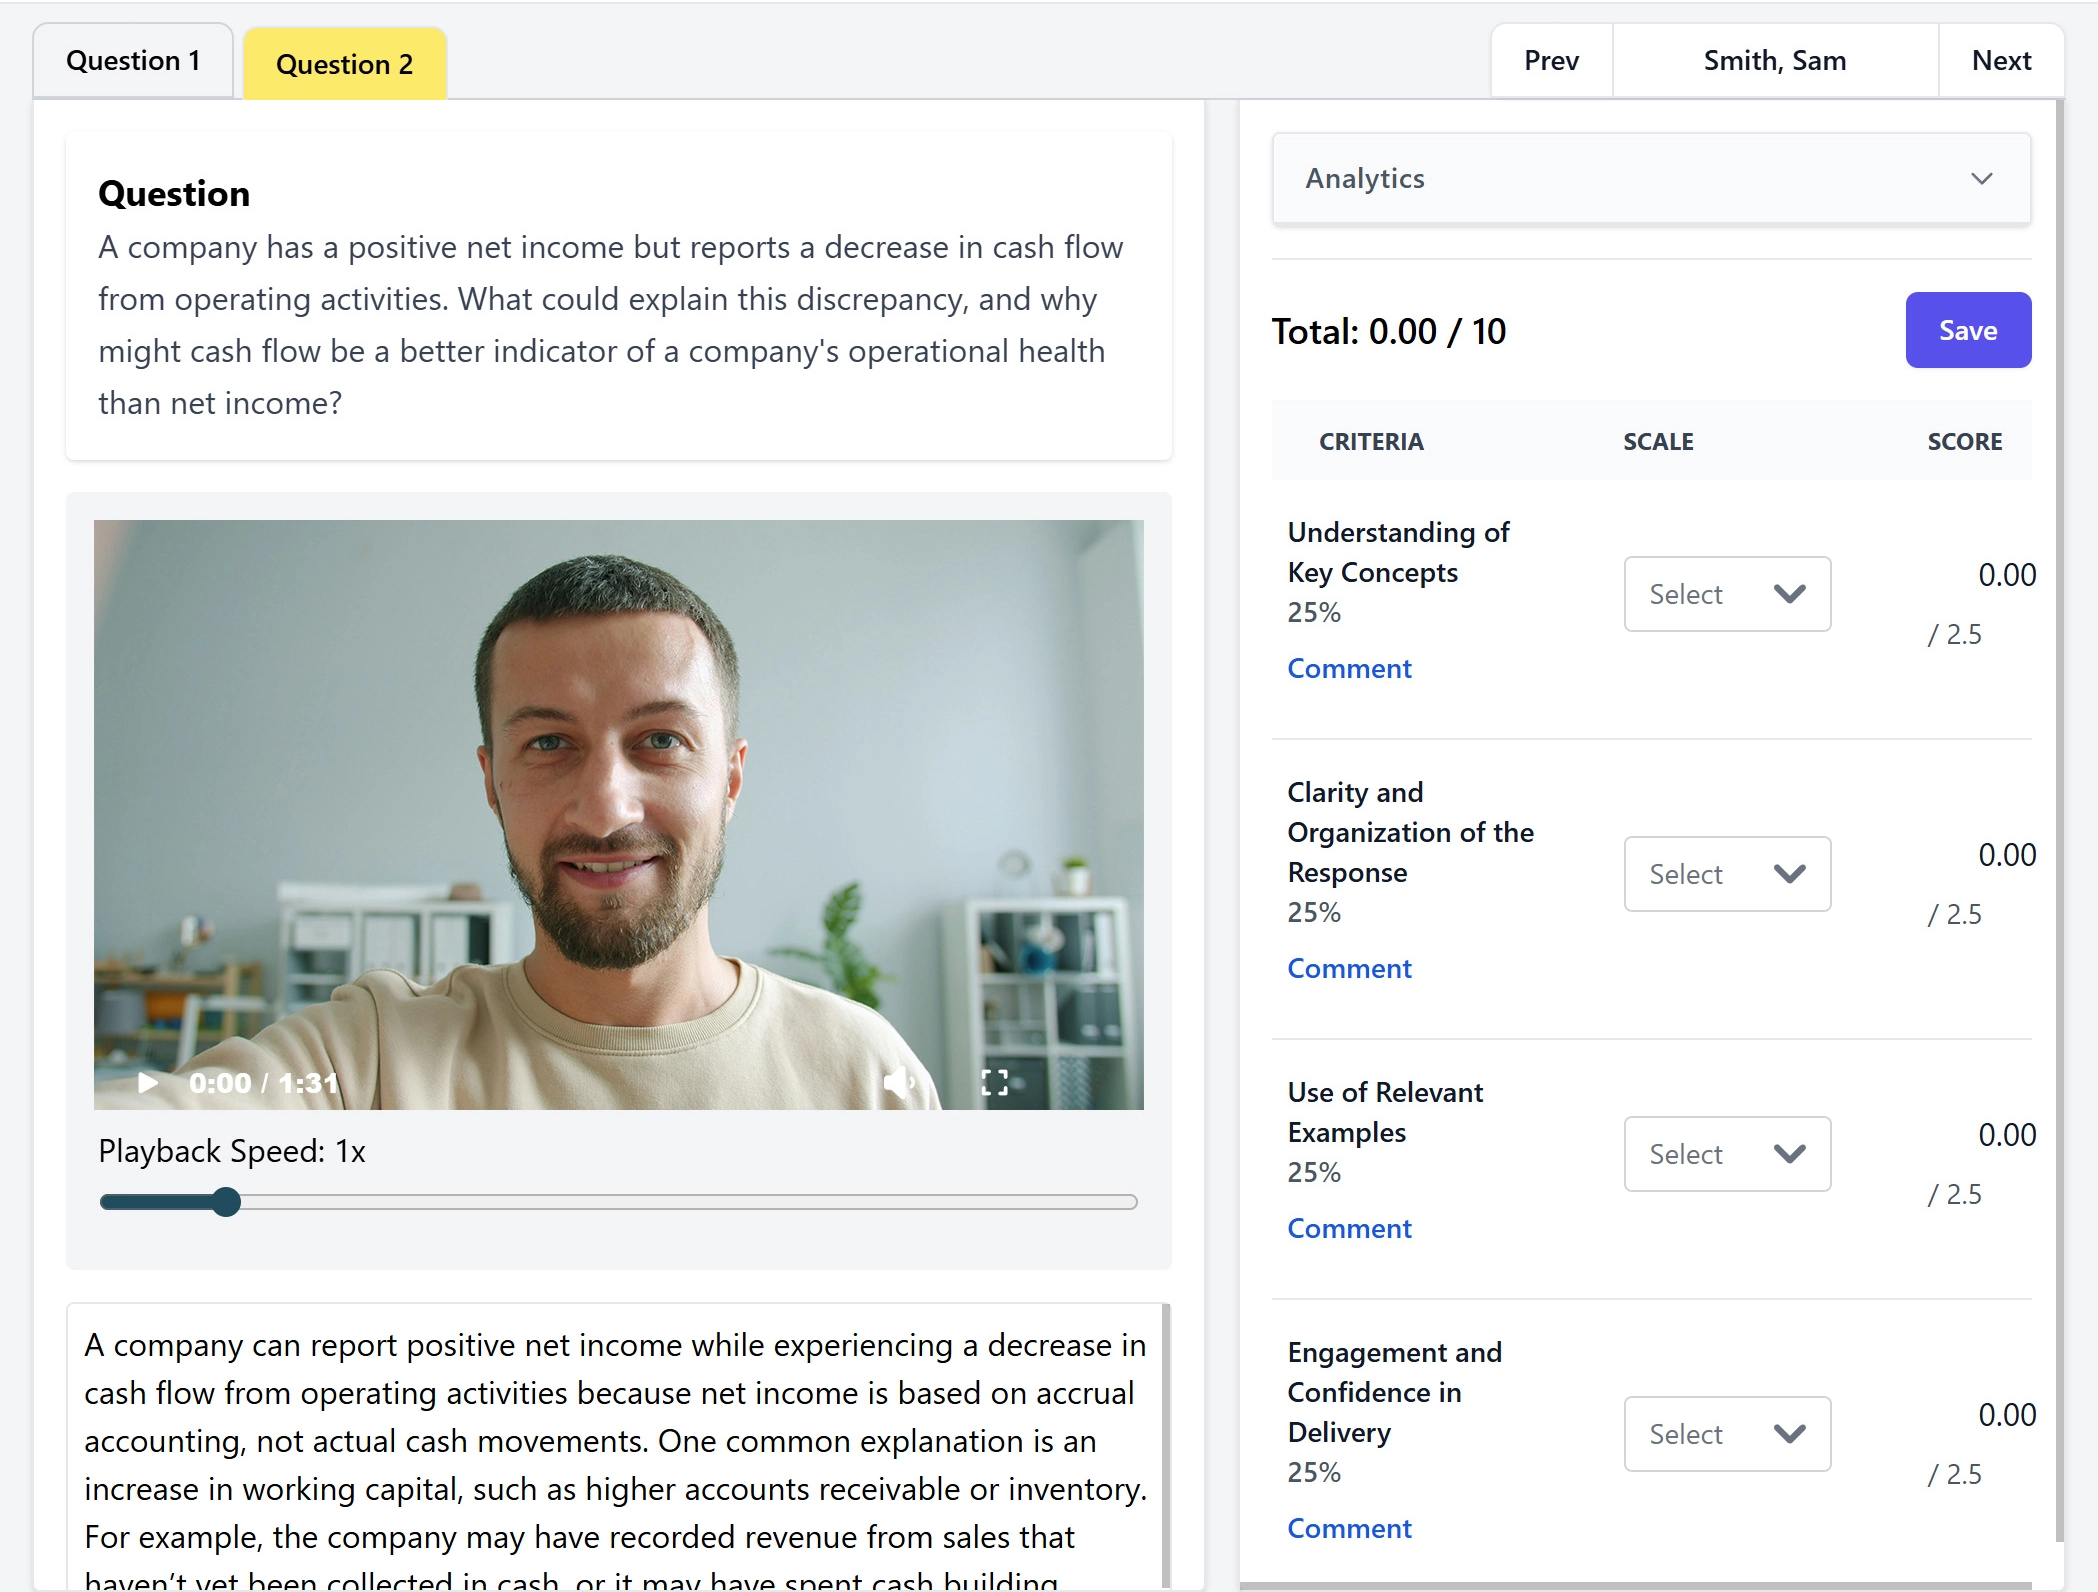The height and width of the screenshot is (1592, 2098).
Task: Switch to the Question 2 tab
Action: (343, 63)
